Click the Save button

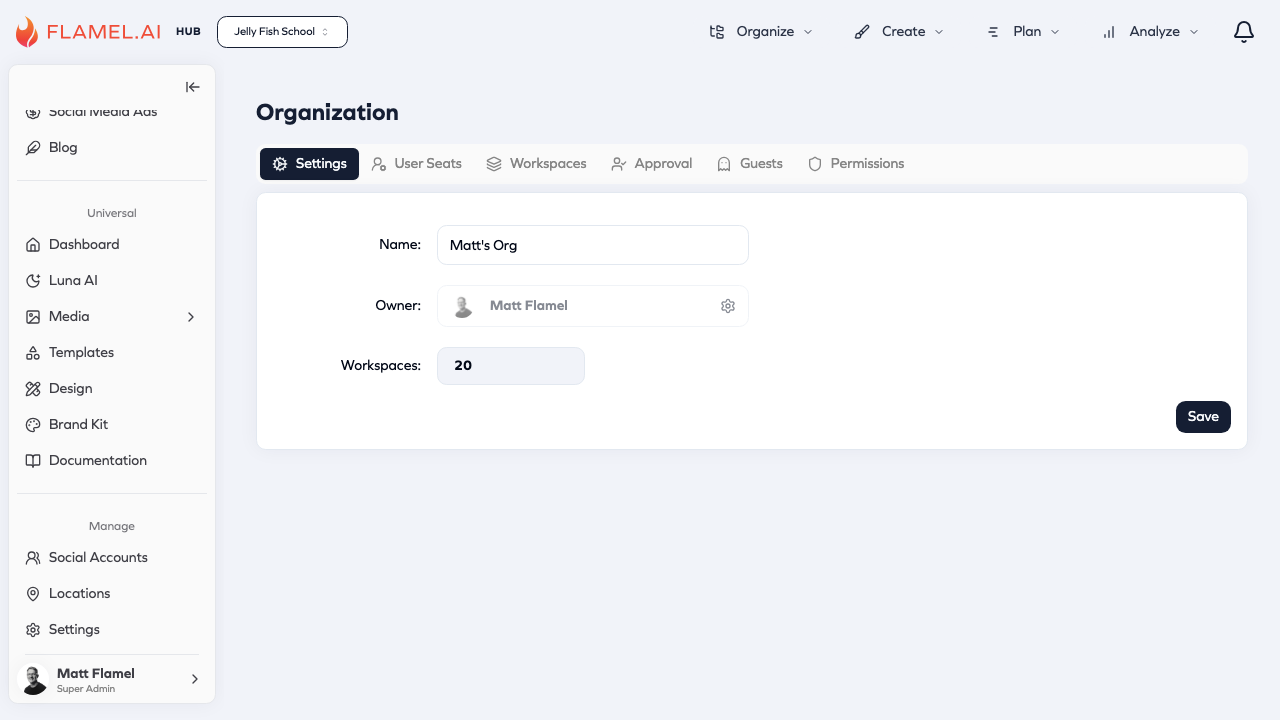click(x=1203, y=417)
